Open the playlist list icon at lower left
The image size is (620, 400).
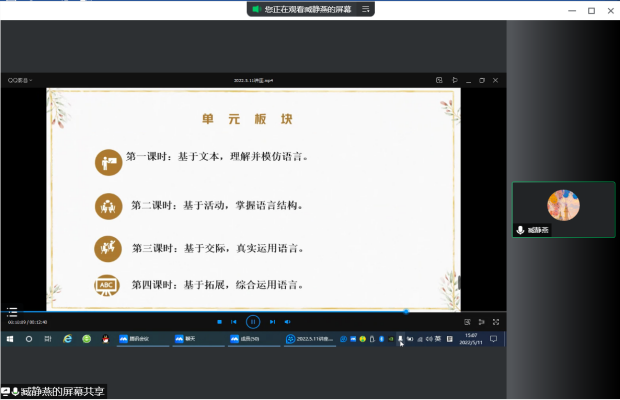(x=12, y=312)
